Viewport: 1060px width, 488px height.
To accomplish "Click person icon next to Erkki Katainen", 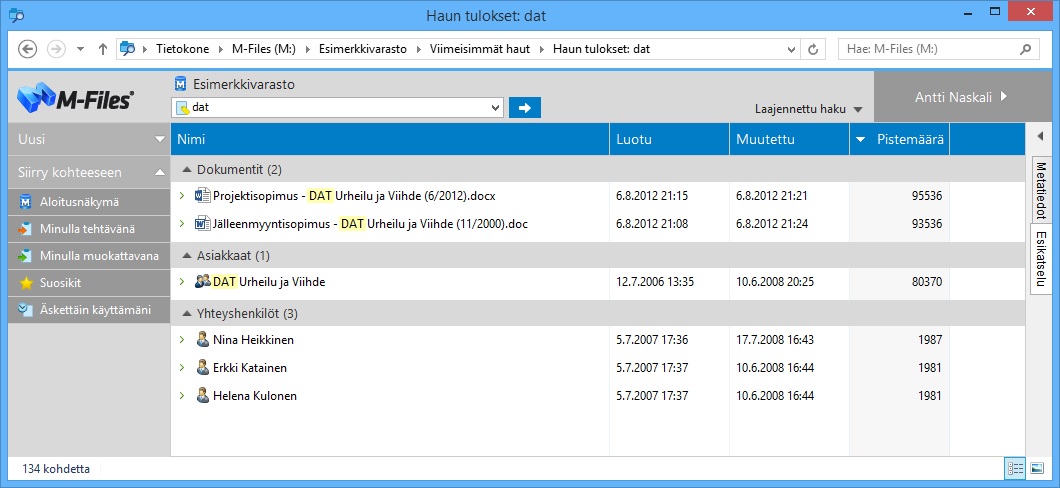I will [x=202, y=368].
